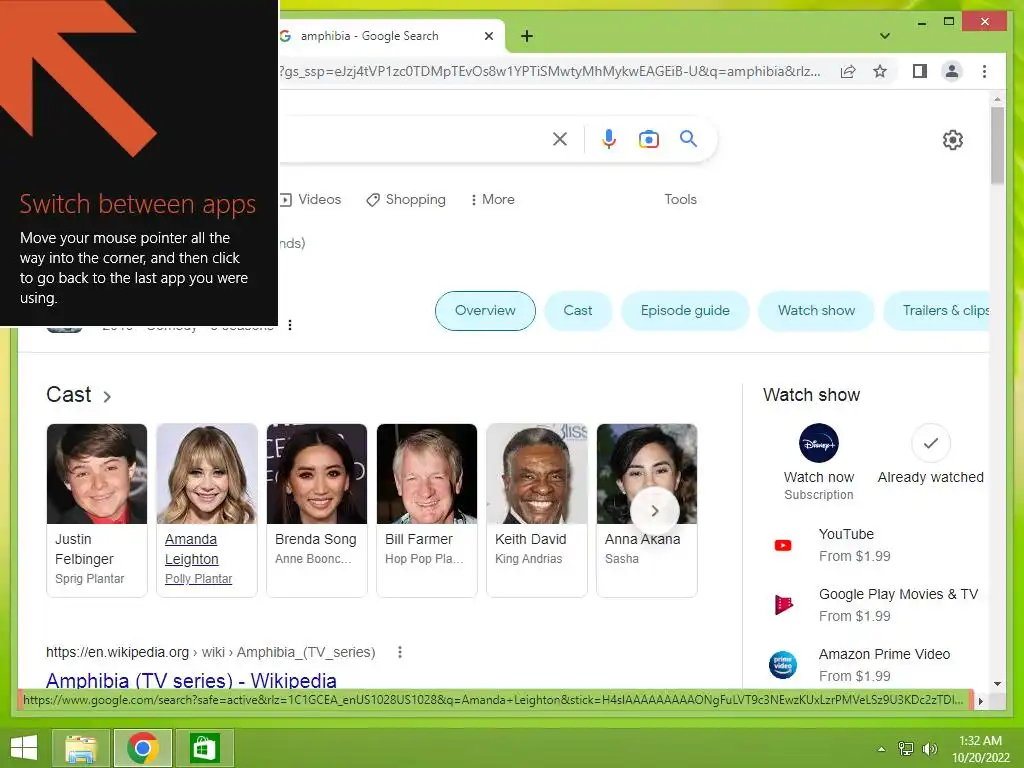This screenshot has height=768, width=1024.
Task: Click the YouTube From $1.99 price
Action: pyautogui.click(x=855, y=556)
